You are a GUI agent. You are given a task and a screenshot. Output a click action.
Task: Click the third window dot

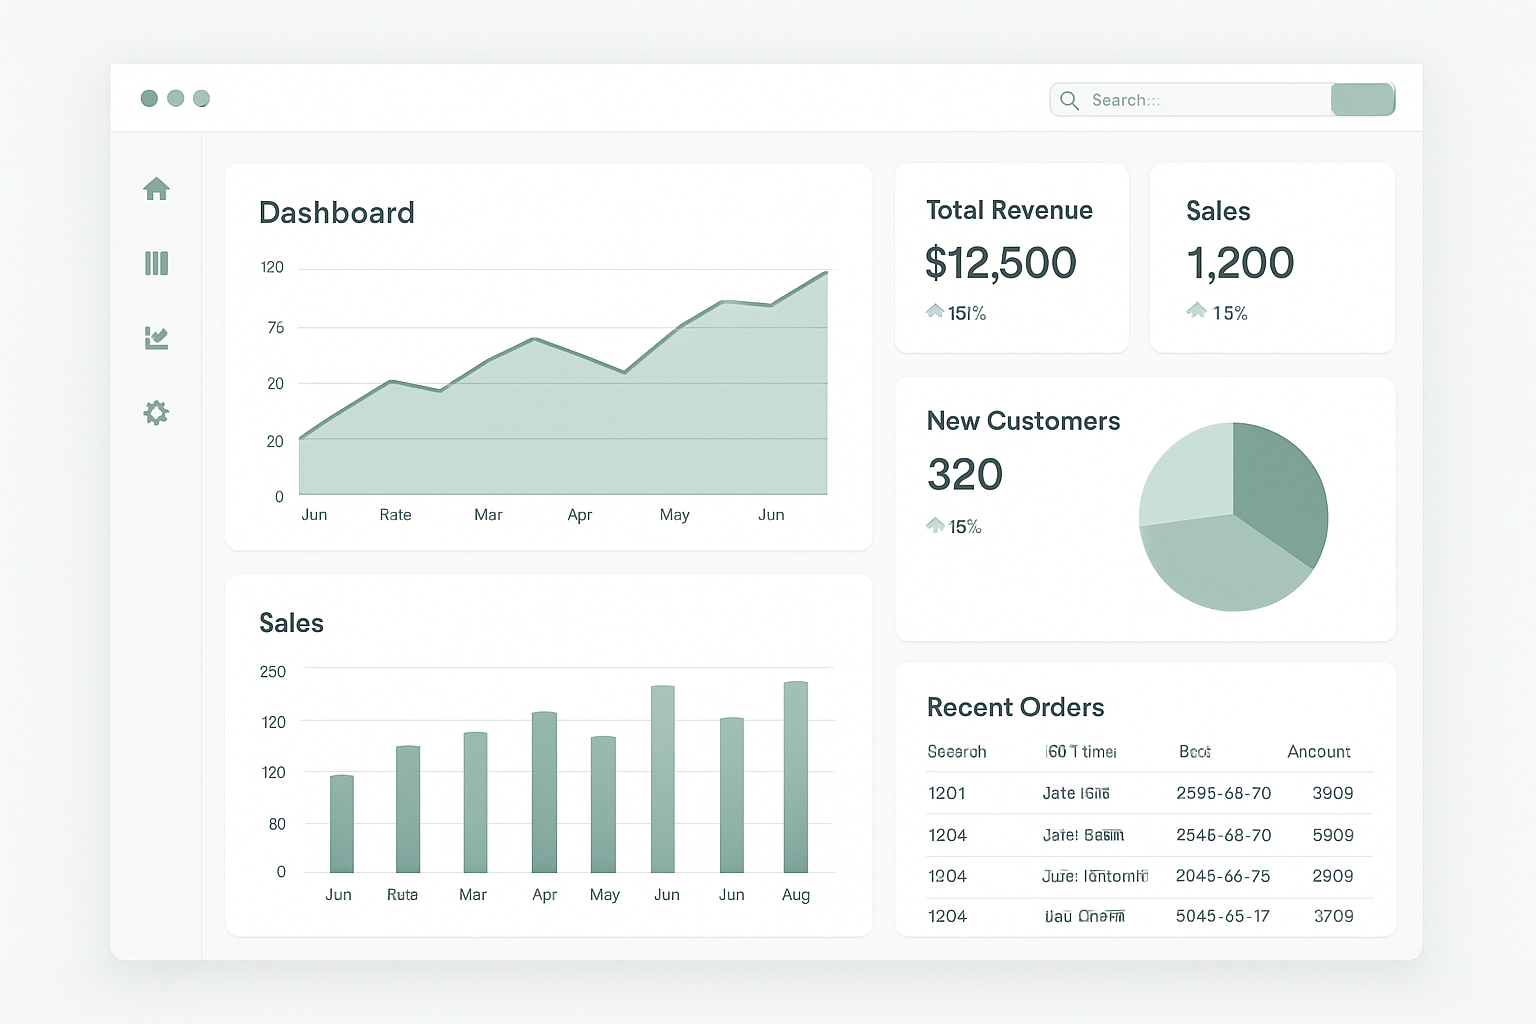pos(201,98)
